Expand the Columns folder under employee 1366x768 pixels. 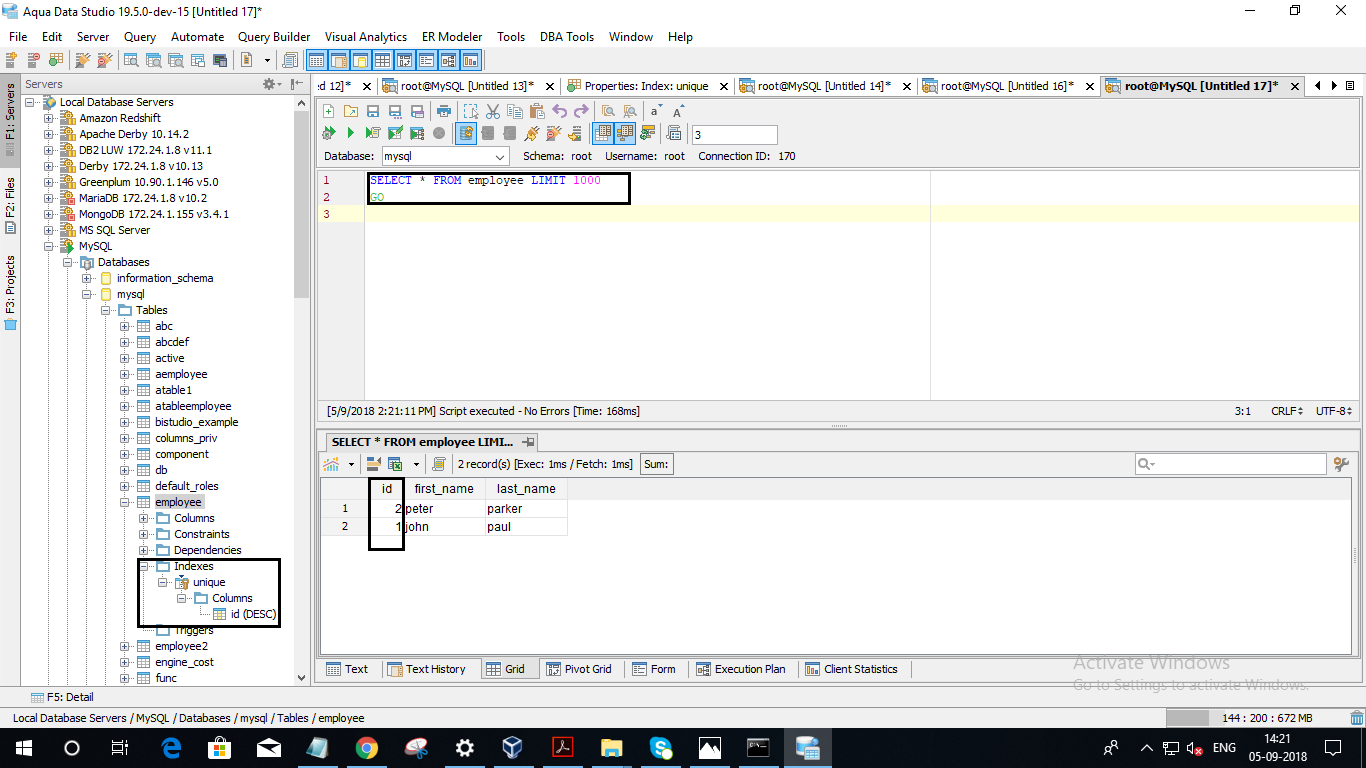click(x=144, y=518)
